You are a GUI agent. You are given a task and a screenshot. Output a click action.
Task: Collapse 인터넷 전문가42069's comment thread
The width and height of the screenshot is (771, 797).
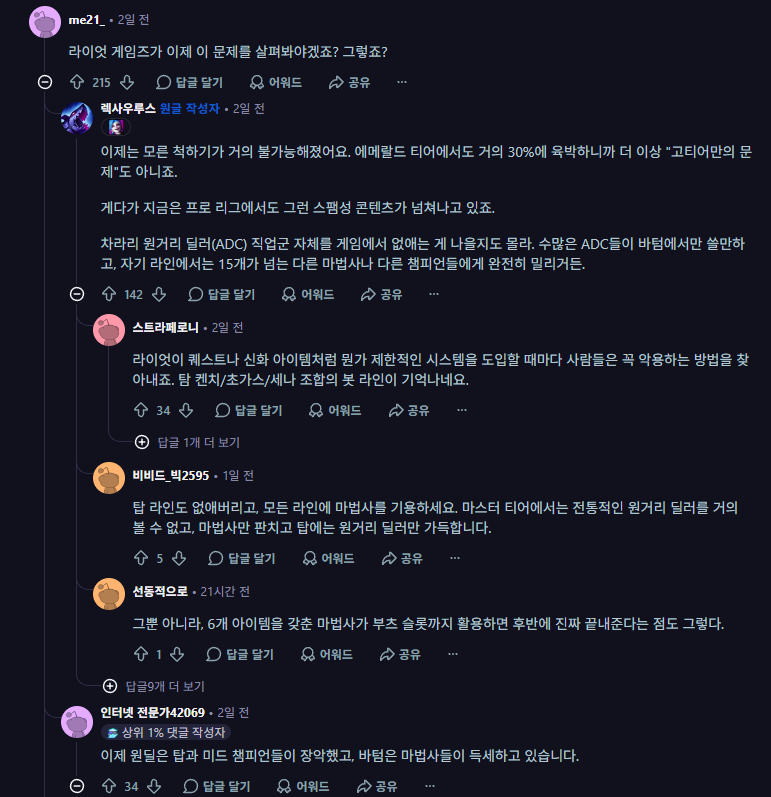(77, 786)
